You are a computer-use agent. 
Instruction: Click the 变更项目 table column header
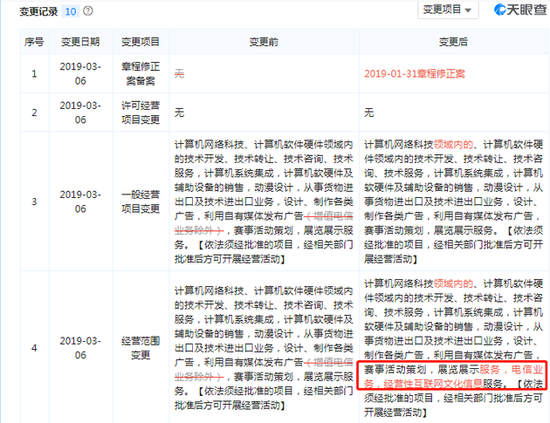(140, 42)
